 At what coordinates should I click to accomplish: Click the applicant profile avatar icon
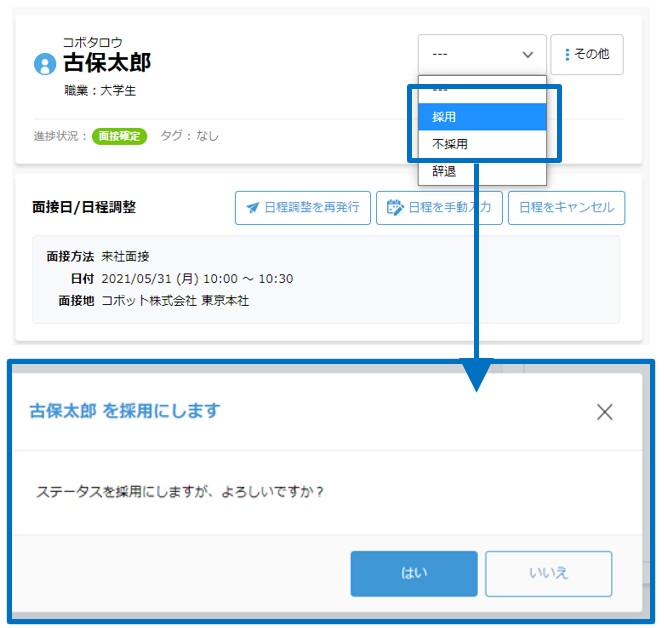click(x=45, y=64)
